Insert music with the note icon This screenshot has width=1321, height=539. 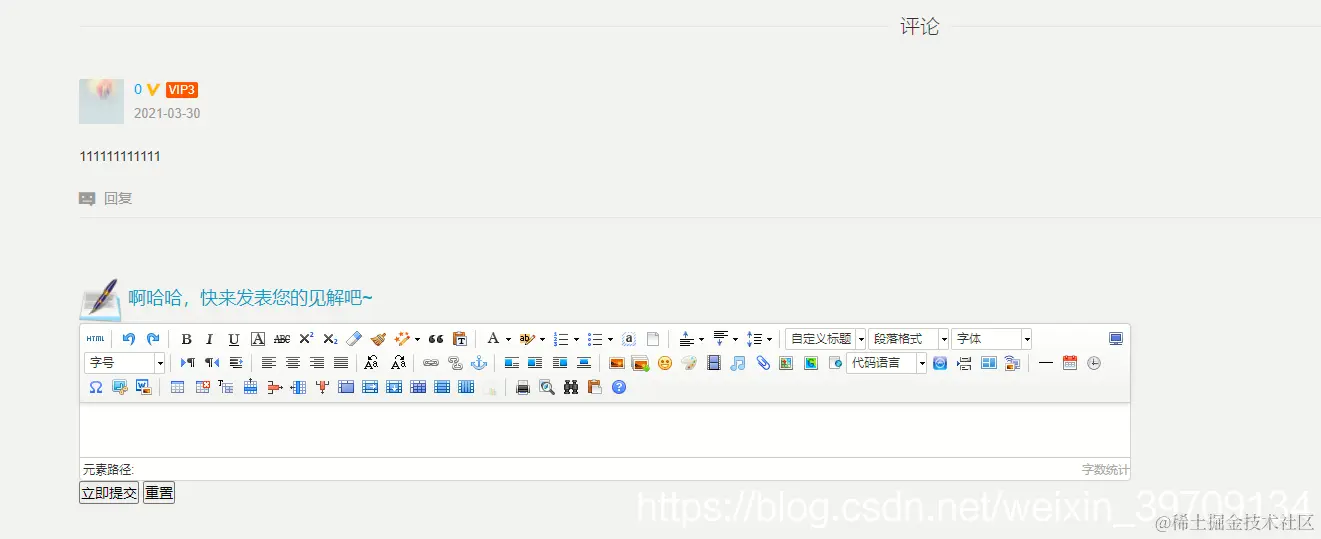coord(738,363)
